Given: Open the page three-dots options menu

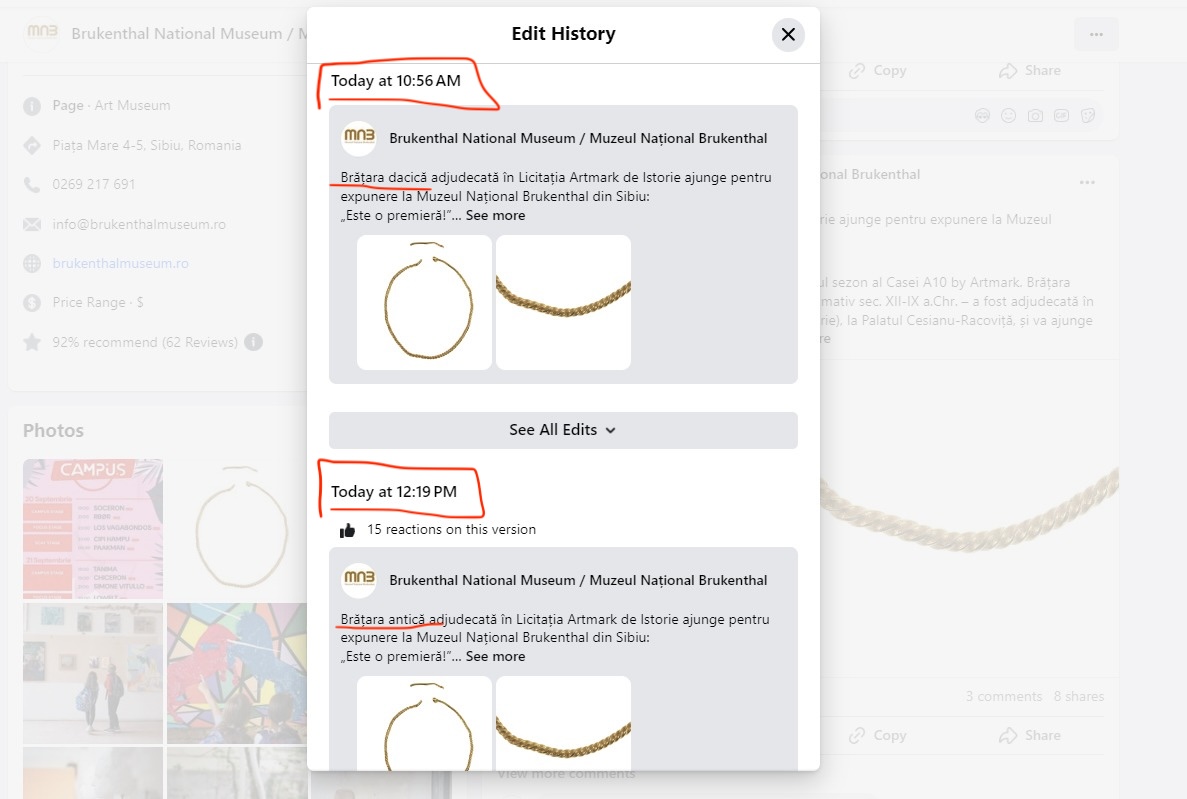Looking at the screenshot, I should 1096,34.
